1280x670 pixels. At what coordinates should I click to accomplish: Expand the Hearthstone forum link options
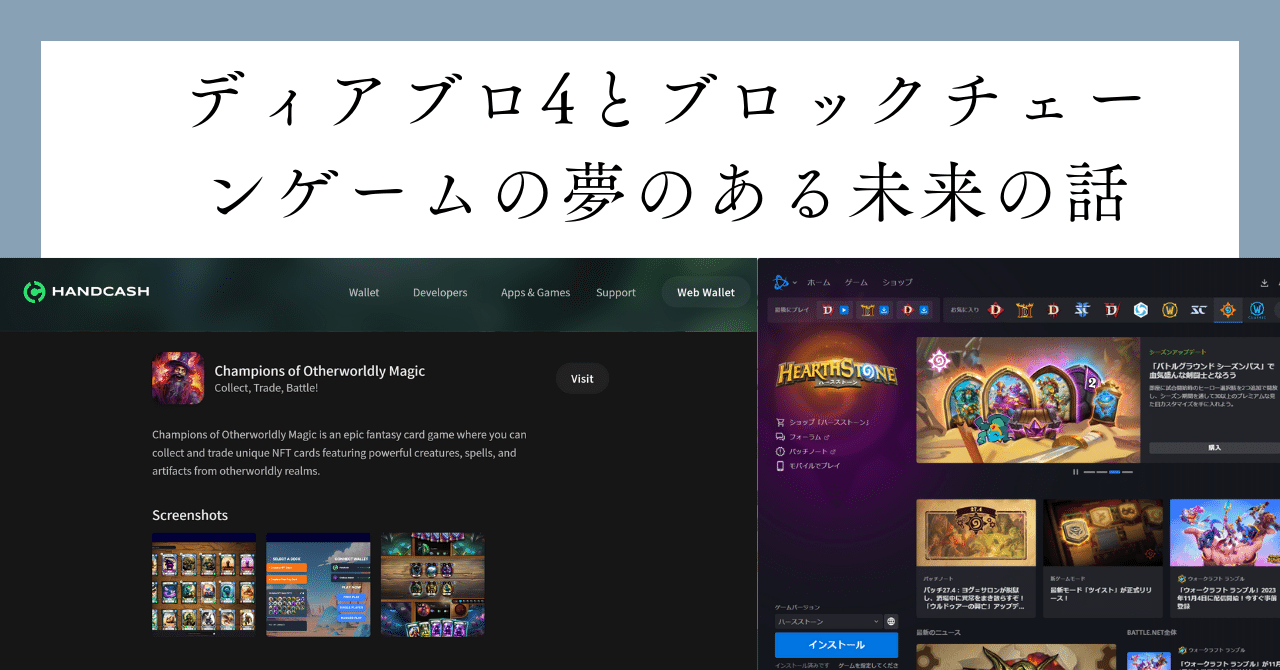coord(826,437)
